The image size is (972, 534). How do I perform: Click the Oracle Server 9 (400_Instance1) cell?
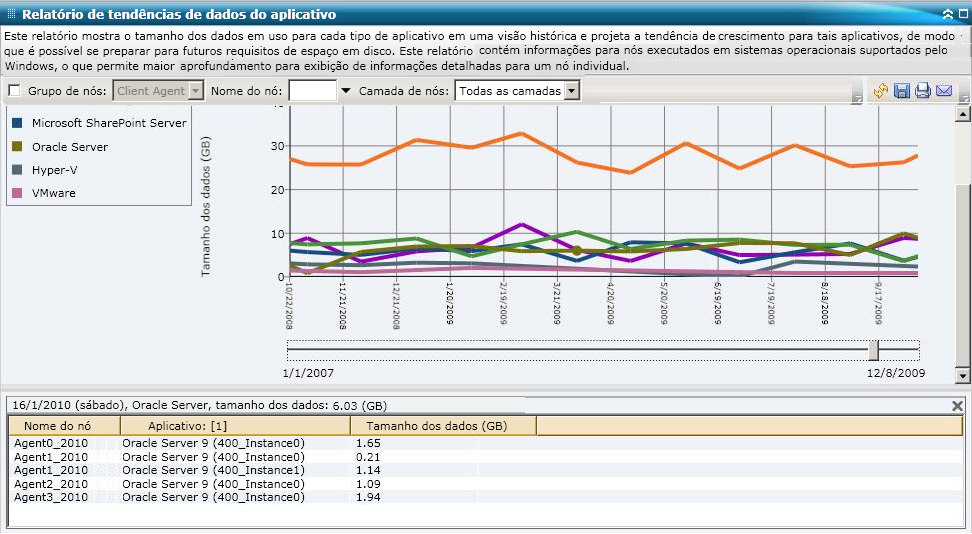point(213,471)
